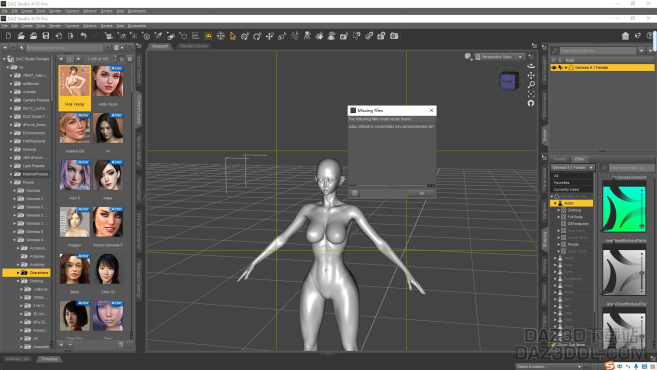Switch to the Presets tab

pos(560,159)
